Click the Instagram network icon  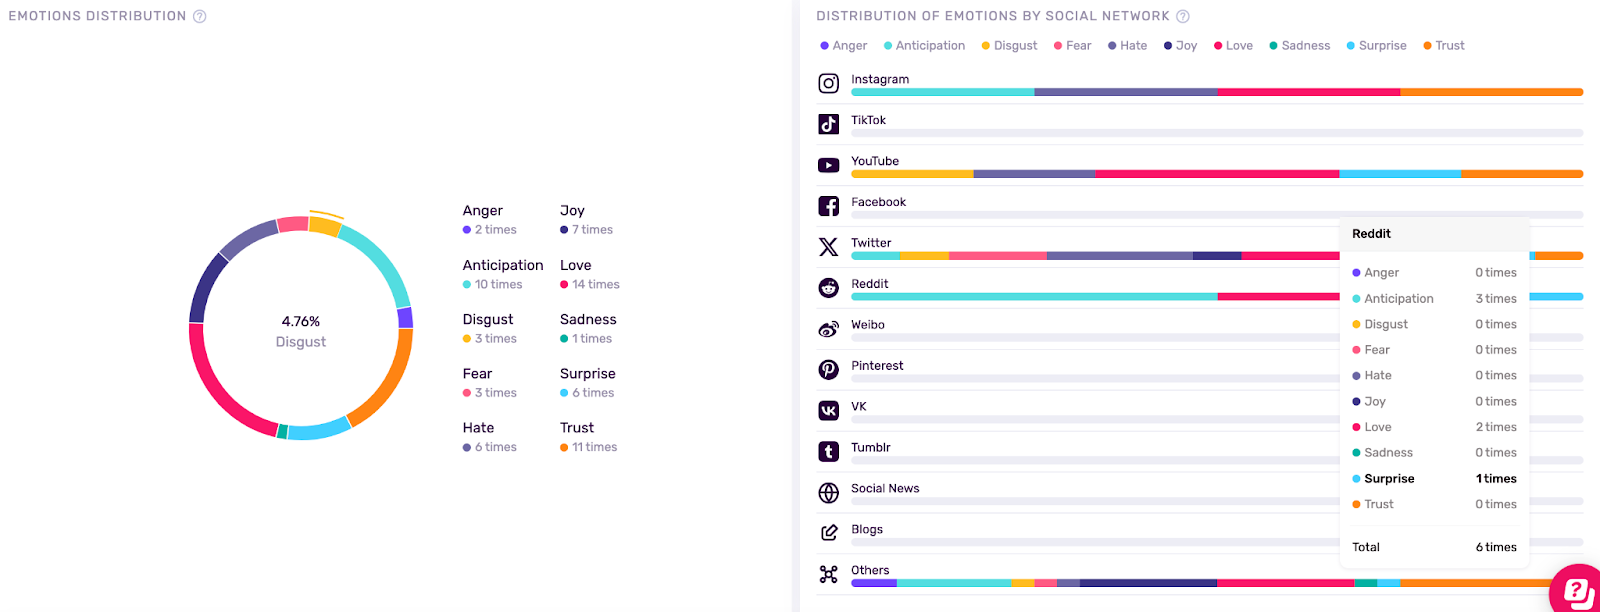pyautogui.click(x=828, y=83)
